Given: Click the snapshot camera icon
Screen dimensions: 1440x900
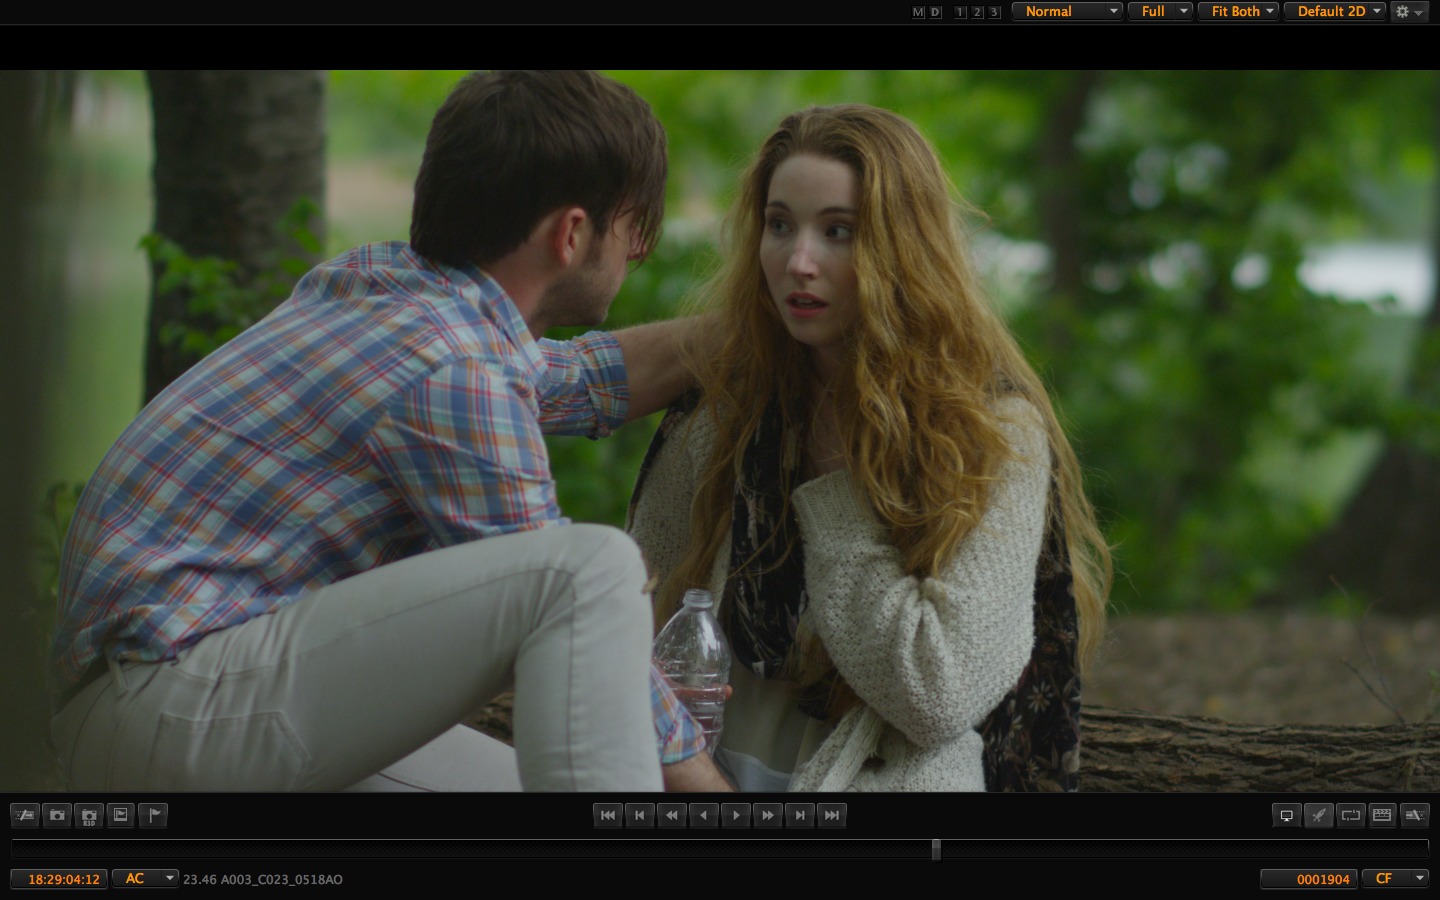Looking at the screenshot, I should (57, 816).
